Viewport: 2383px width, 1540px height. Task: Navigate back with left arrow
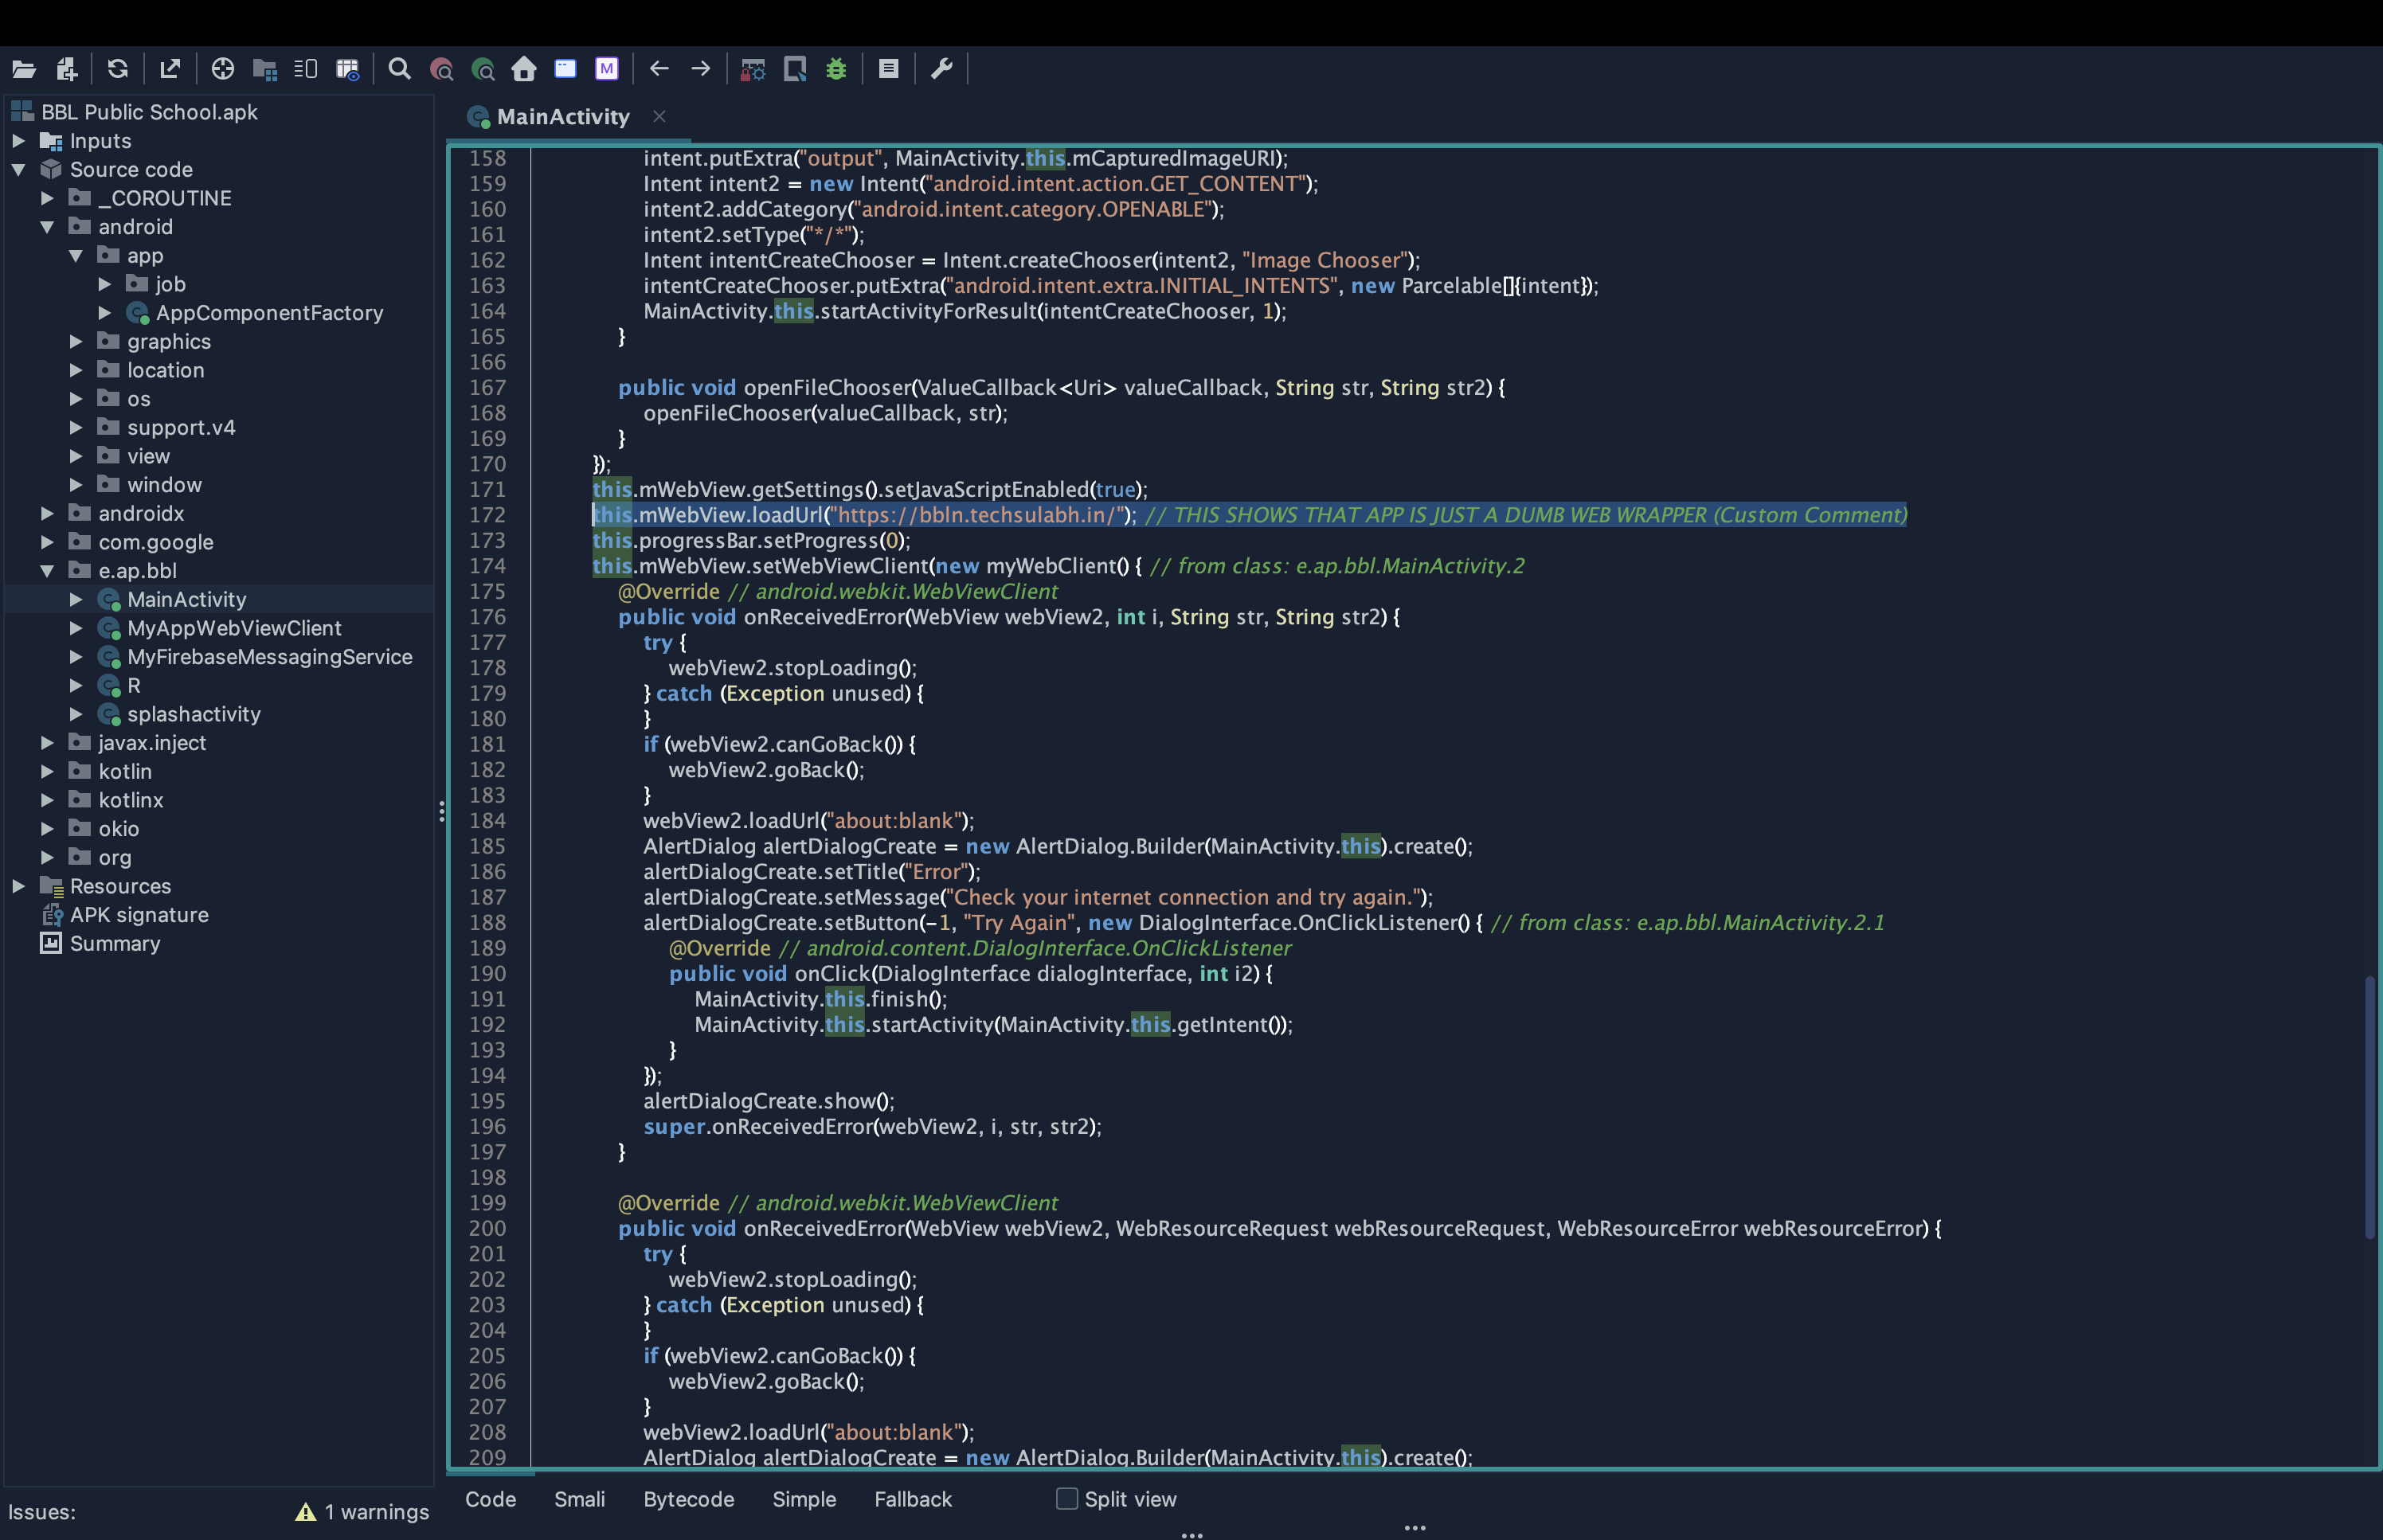tap(659, 69)
